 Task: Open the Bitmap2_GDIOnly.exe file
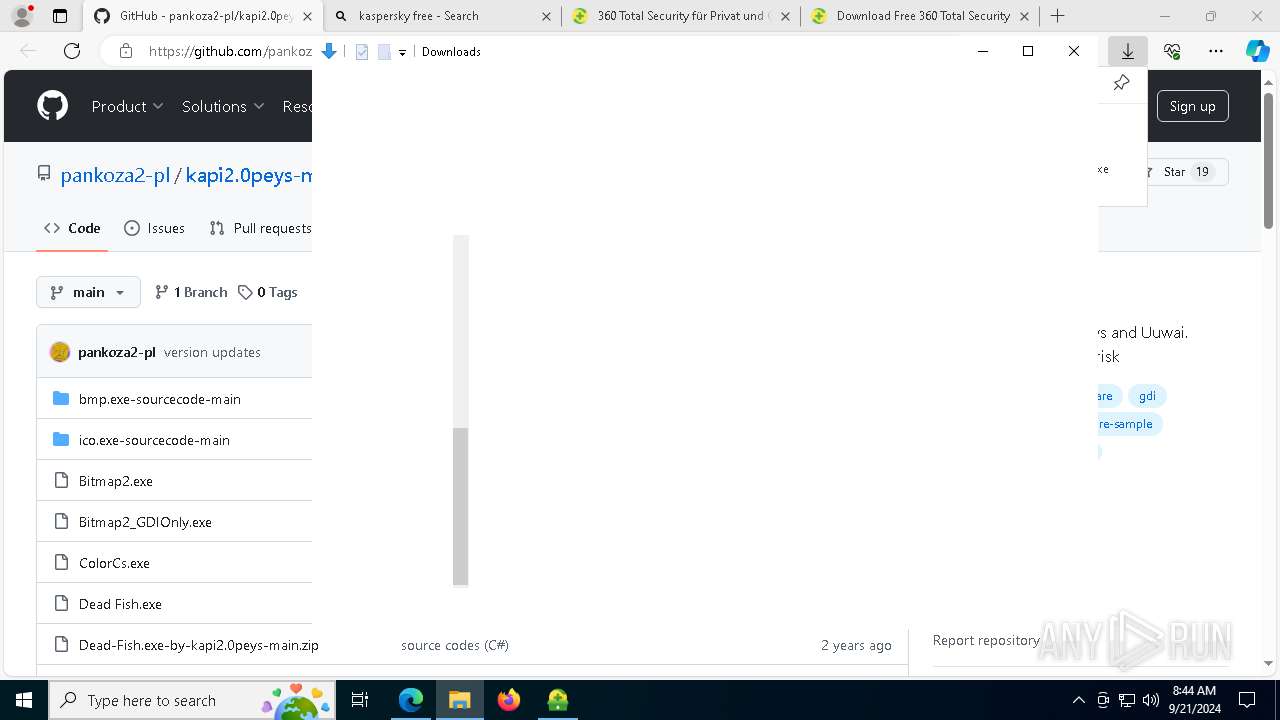click(x=145, y=522)
